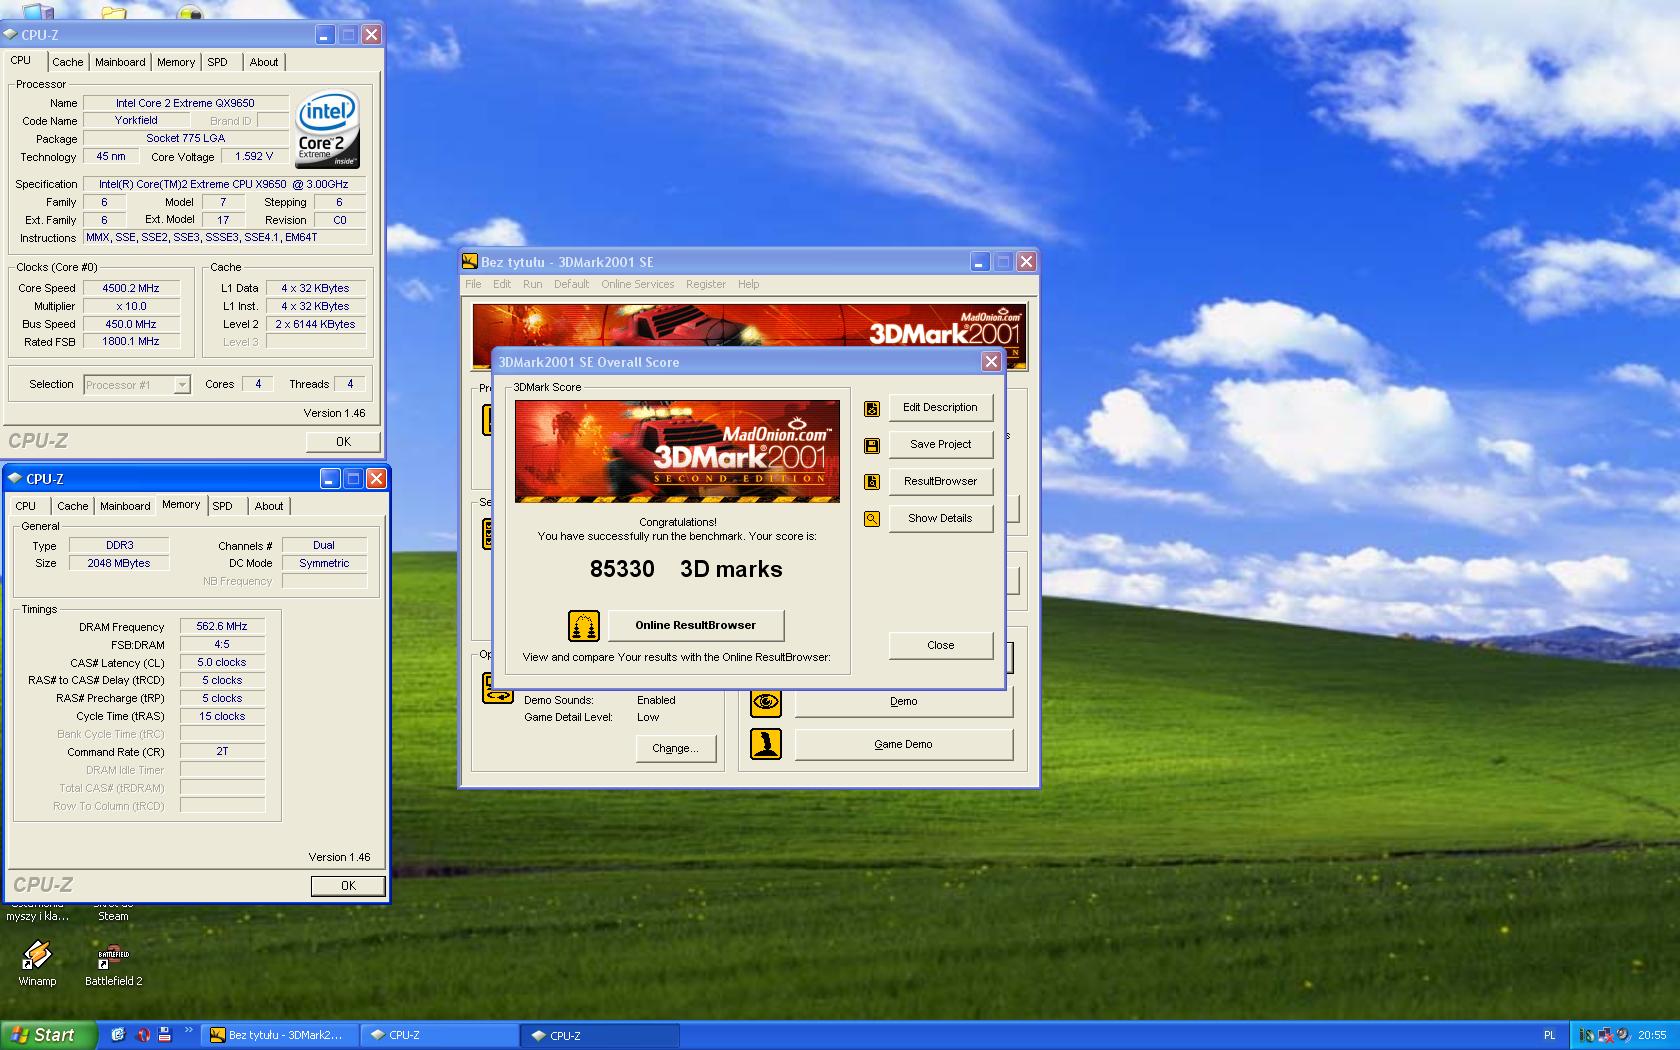Close the 3DMark2001 SE Overall Score dialog
1680x1050 pixels.
(991, 362)
